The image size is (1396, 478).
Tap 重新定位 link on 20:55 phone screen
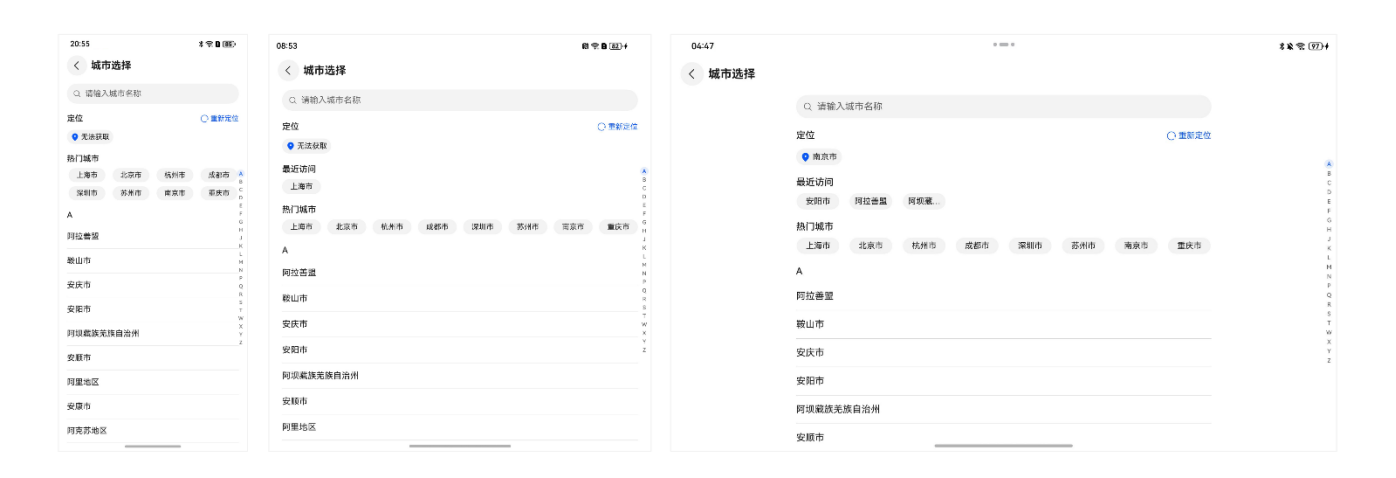tap(224, 118)
